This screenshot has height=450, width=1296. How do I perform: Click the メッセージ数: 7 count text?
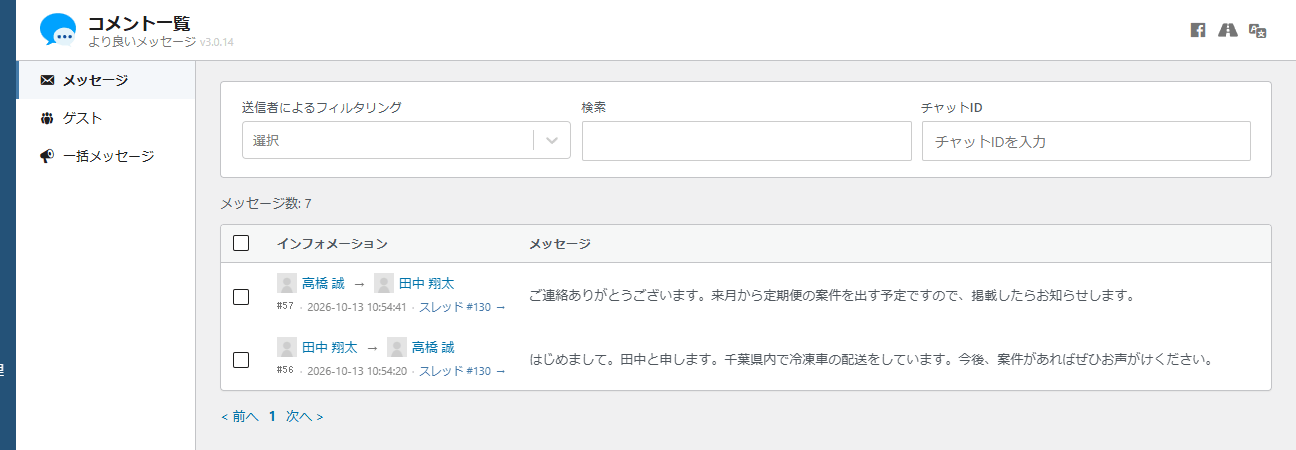266,204
